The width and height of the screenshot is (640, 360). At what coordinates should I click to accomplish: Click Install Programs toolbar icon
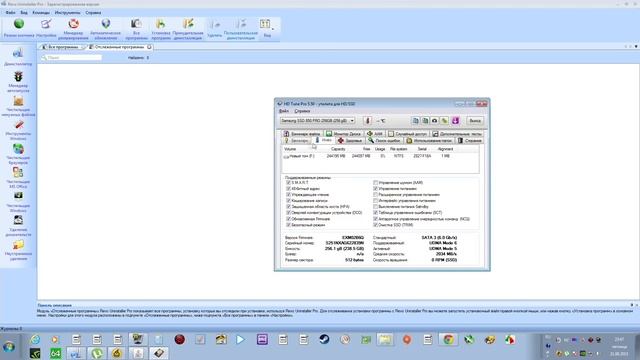click(161, 24)
